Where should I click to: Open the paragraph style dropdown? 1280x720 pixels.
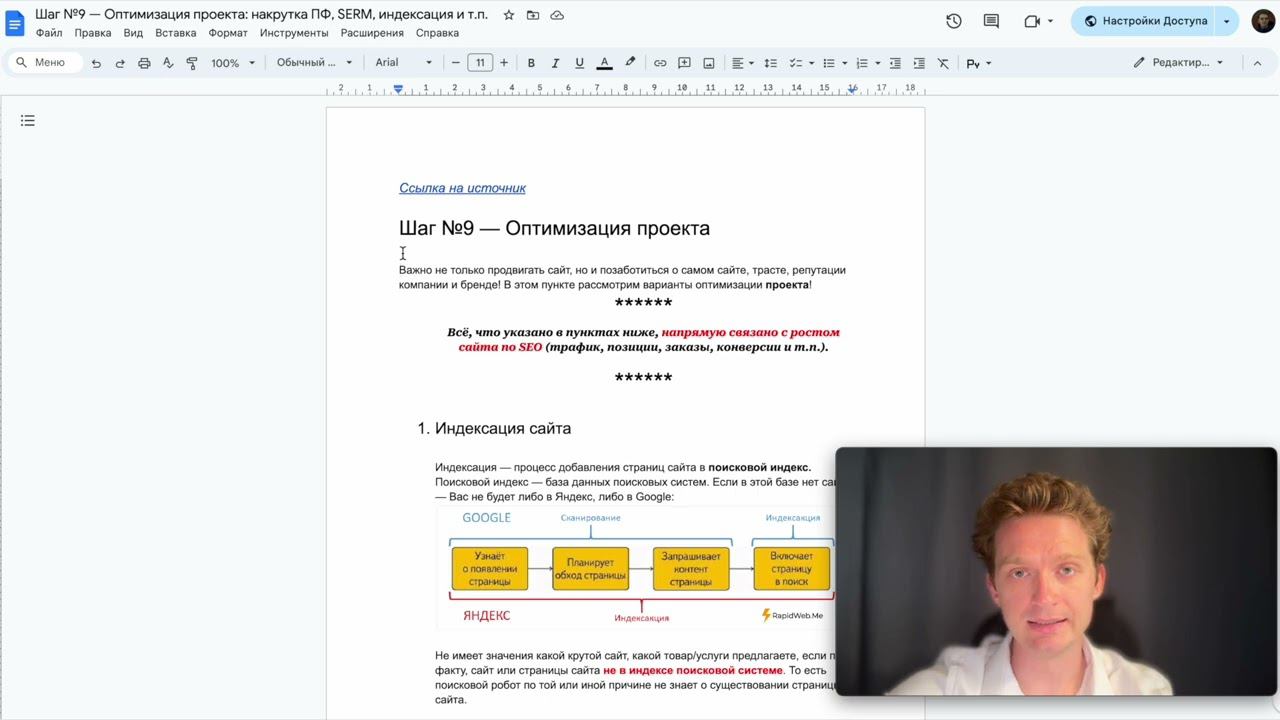pos(314,63)
